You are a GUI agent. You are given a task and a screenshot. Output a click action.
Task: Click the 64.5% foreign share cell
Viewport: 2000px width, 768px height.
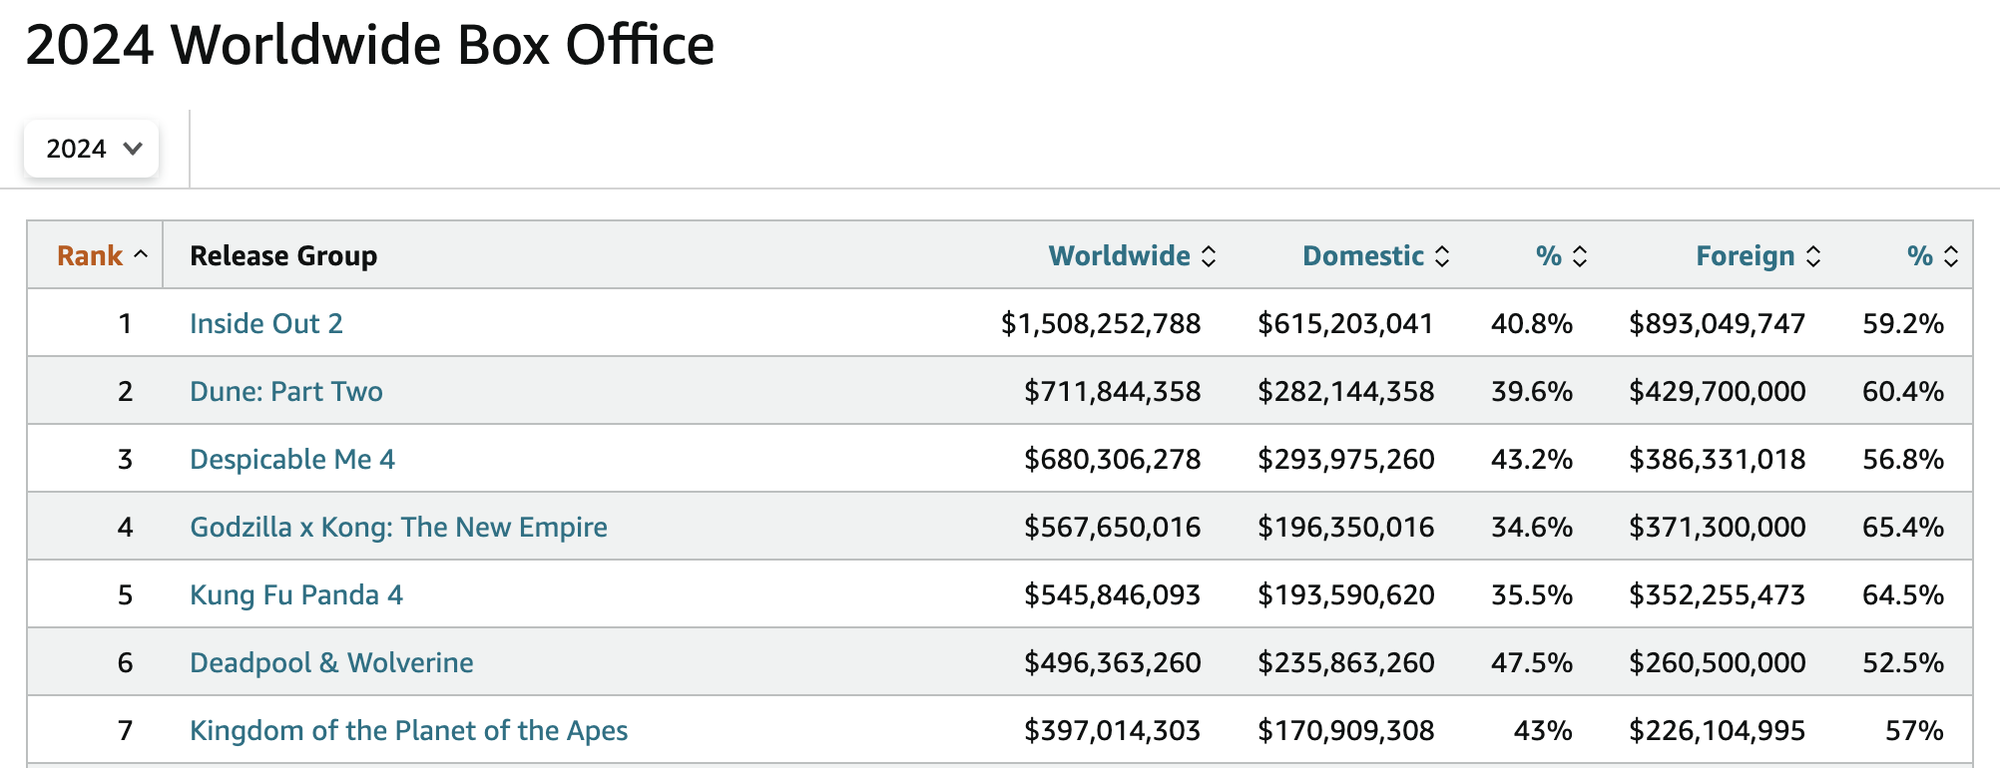coord(1903,596)
